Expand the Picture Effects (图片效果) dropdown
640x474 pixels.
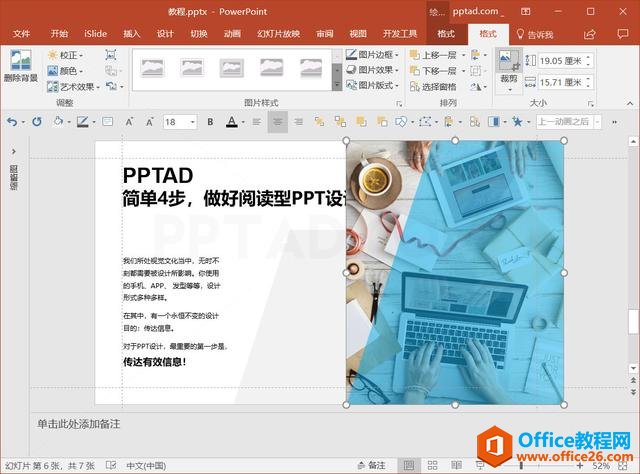(x=370, y=70)
